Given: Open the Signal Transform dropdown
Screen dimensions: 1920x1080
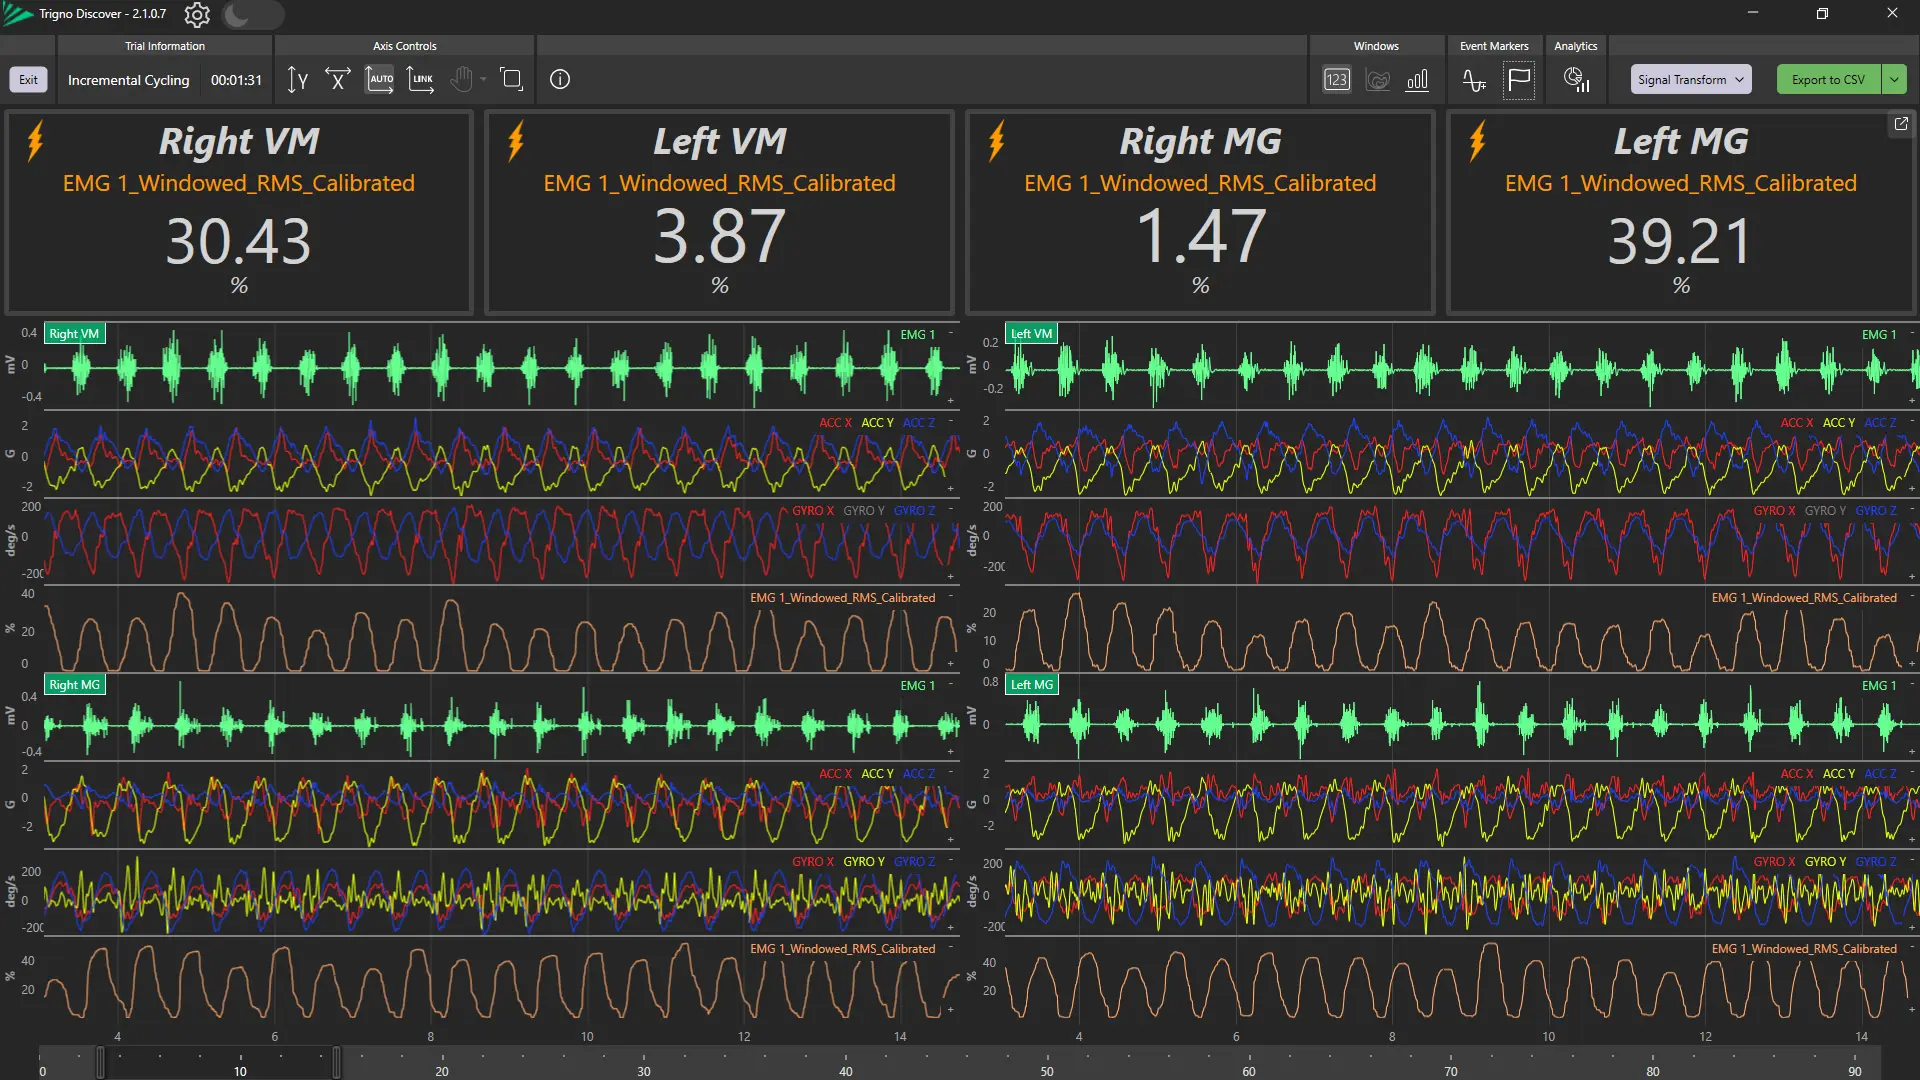Looking at the screenshot, I should coord(1690,80).
